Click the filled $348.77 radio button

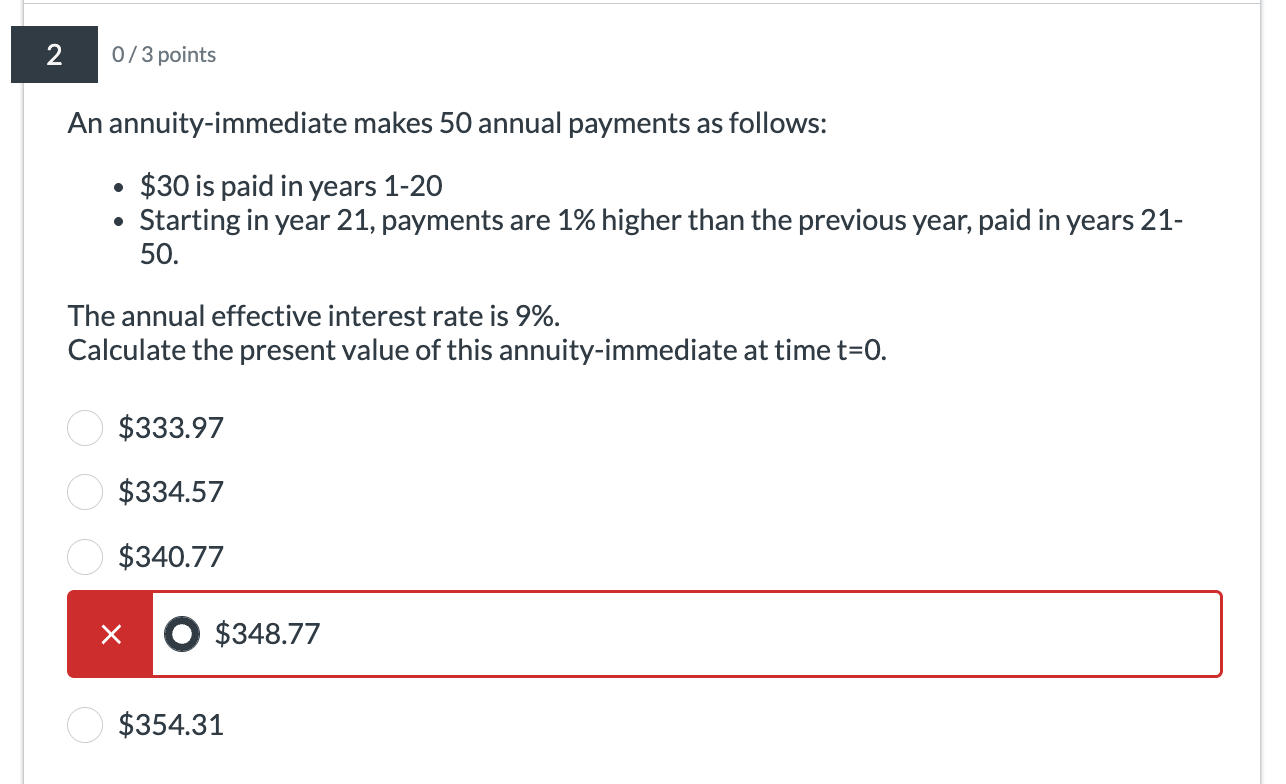(x=181, y=633)
